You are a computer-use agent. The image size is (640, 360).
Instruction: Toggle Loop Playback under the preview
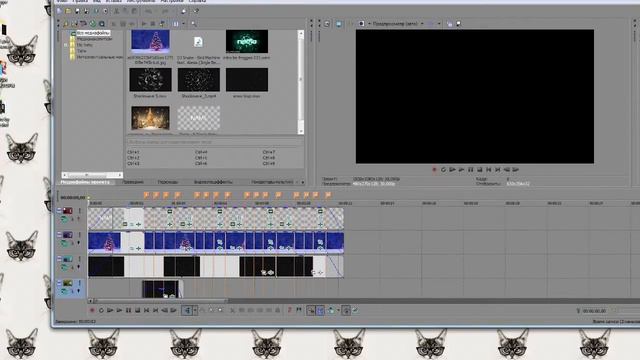[443, 169]
